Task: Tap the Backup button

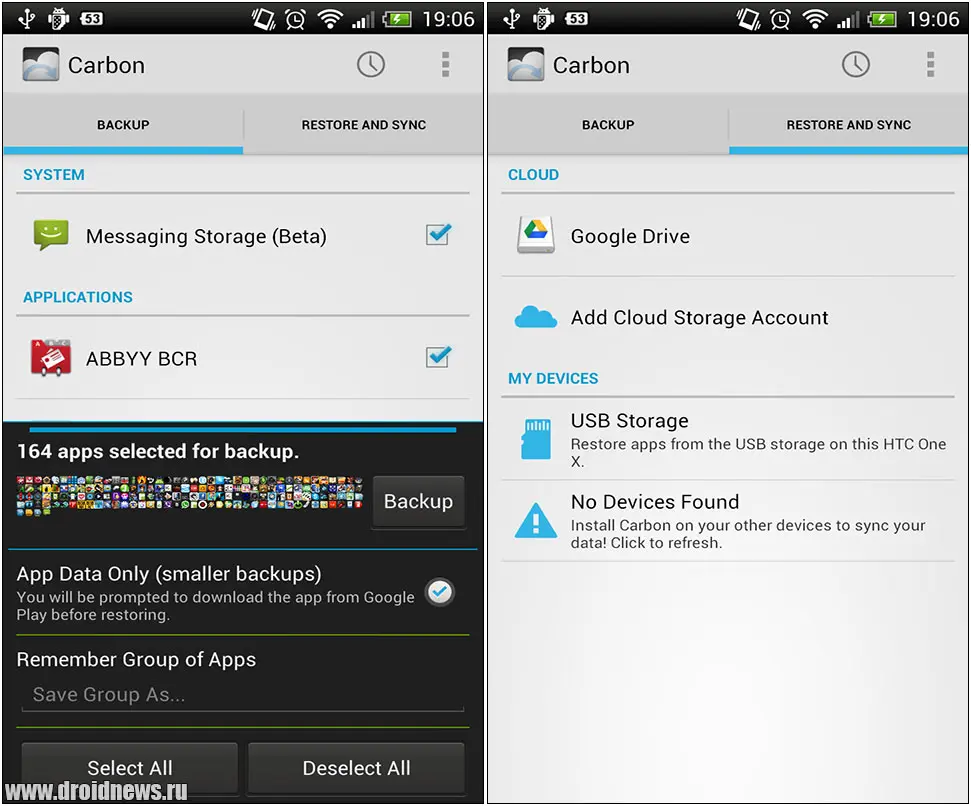Action: [418, 501]
